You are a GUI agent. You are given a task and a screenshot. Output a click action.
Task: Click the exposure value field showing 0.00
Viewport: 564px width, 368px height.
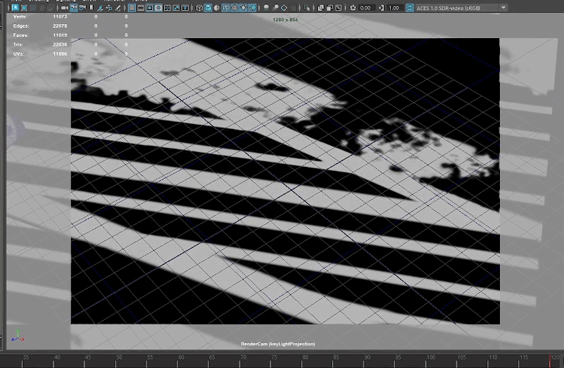366,8
